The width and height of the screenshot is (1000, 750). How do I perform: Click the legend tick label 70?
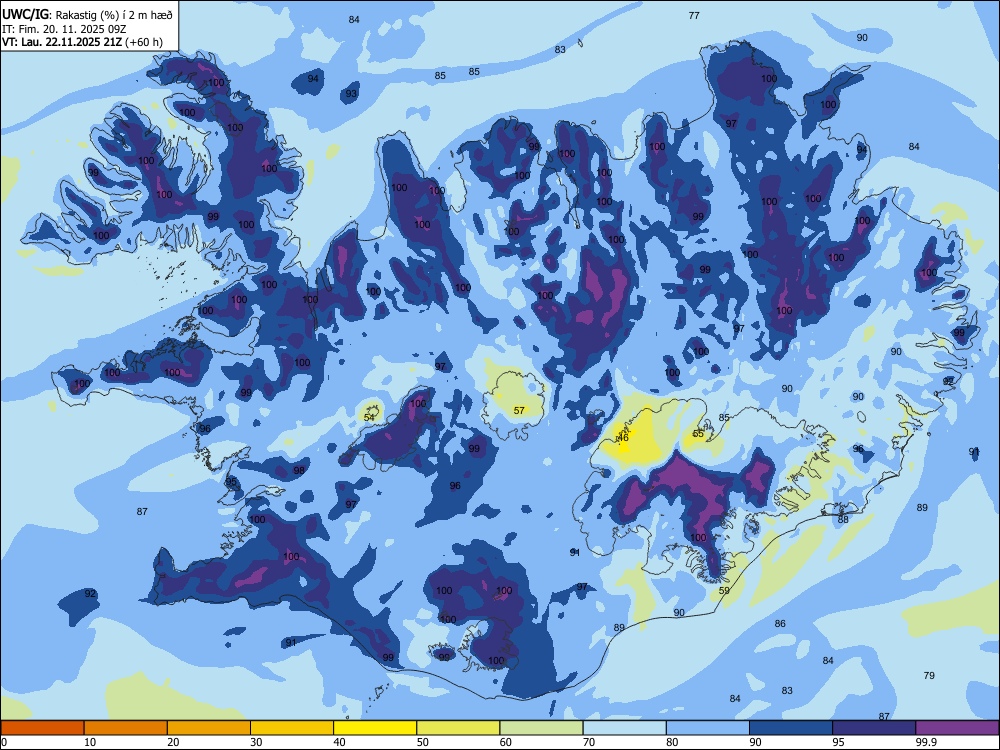(x=589, y=742)
